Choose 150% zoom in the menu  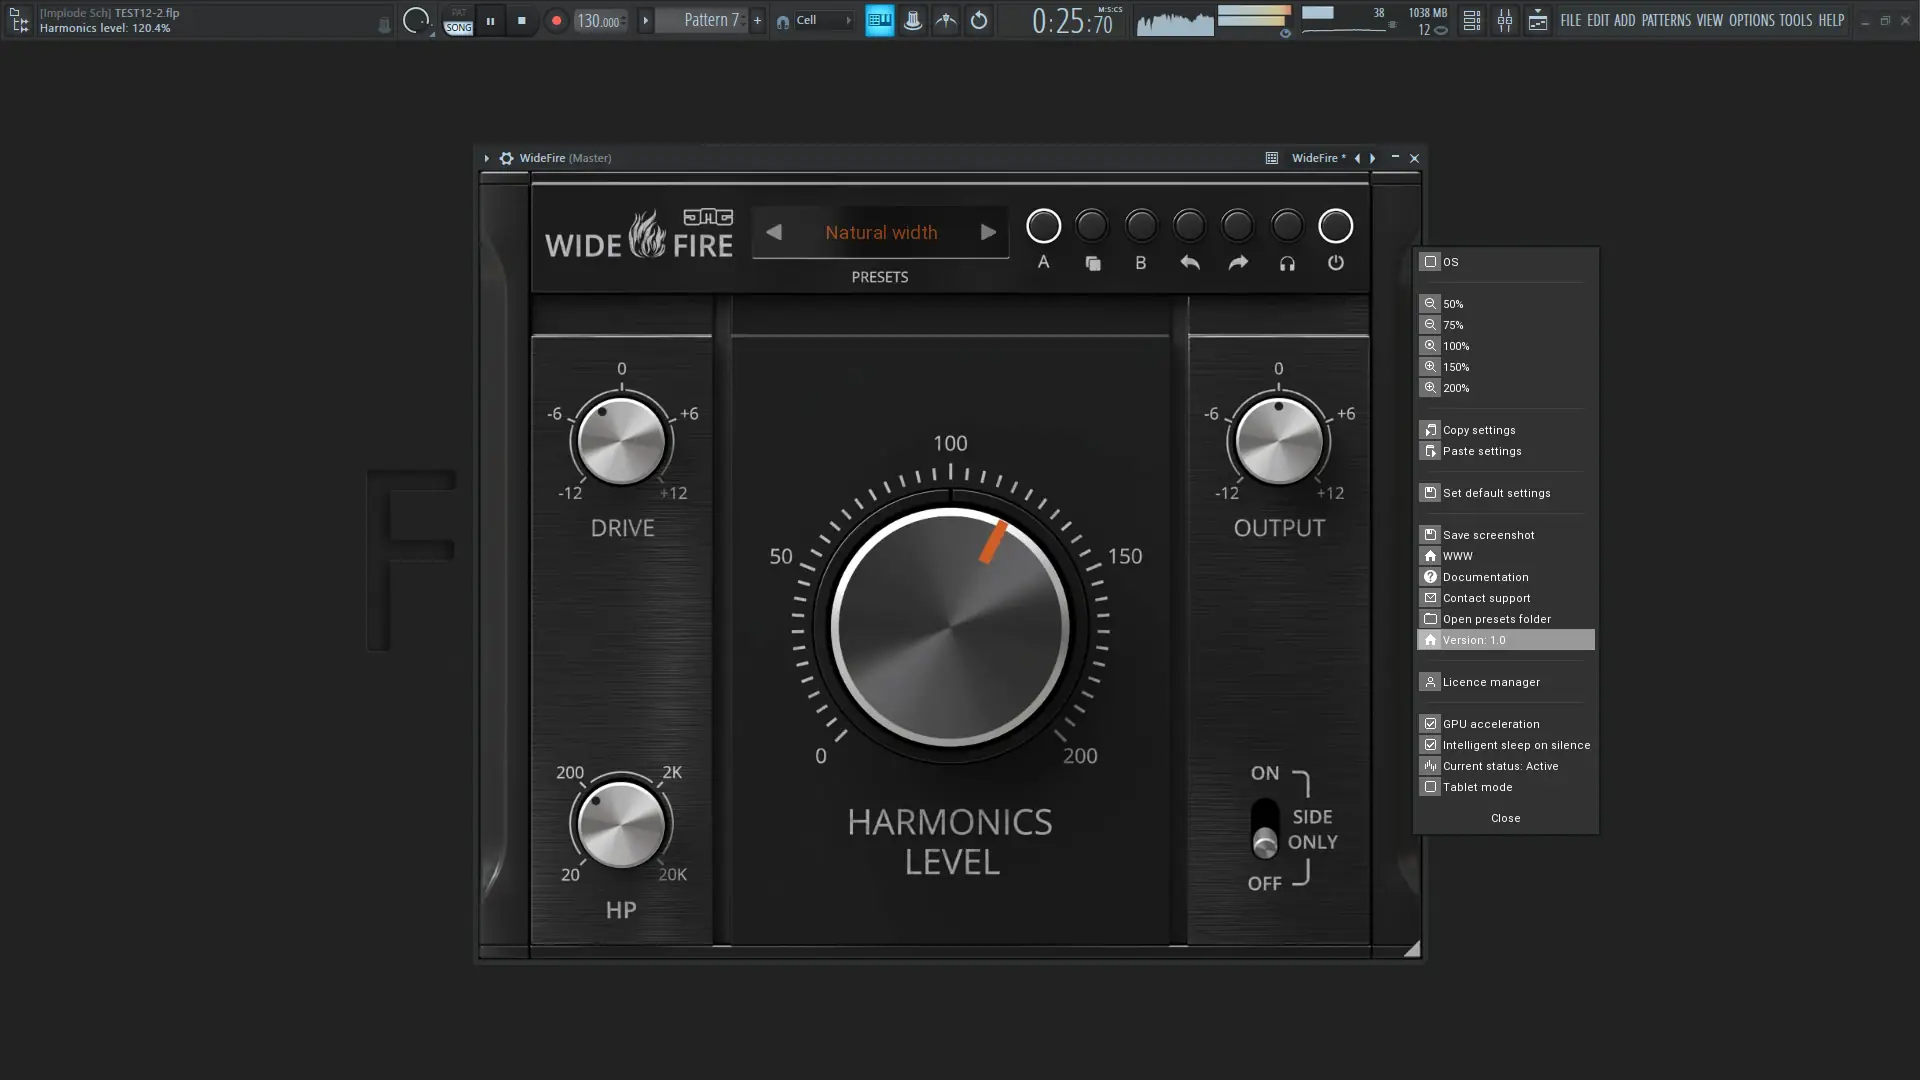pos(1455,367)
